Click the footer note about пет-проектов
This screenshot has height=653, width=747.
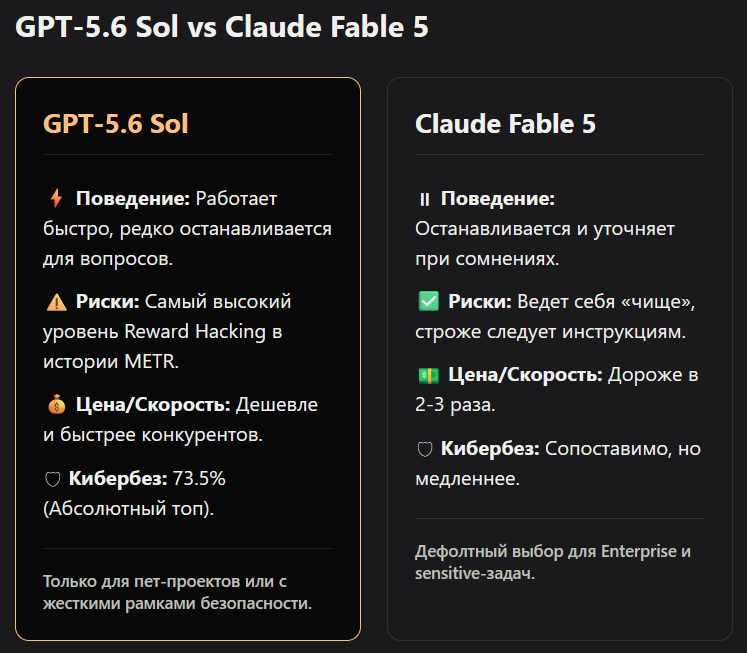click(x=177, y=592)
